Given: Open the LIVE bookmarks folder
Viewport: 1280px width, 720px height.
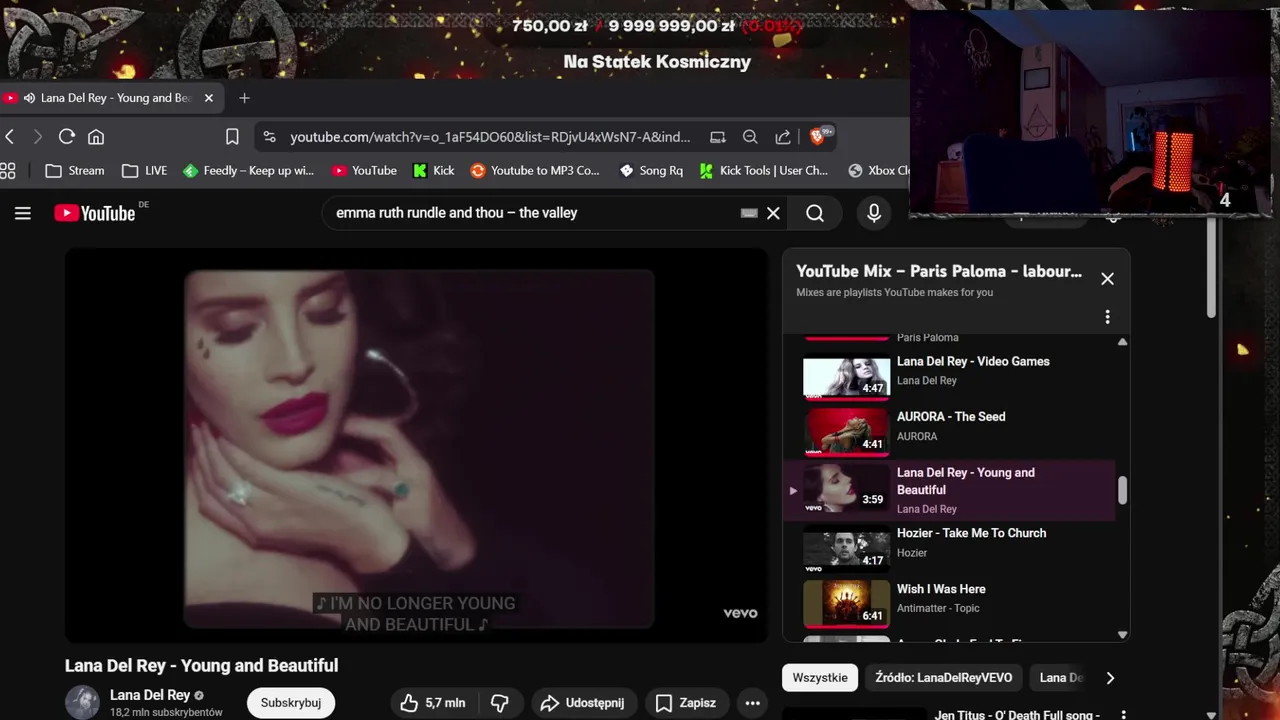Looking at the screenshot, I should pos(145,171).
